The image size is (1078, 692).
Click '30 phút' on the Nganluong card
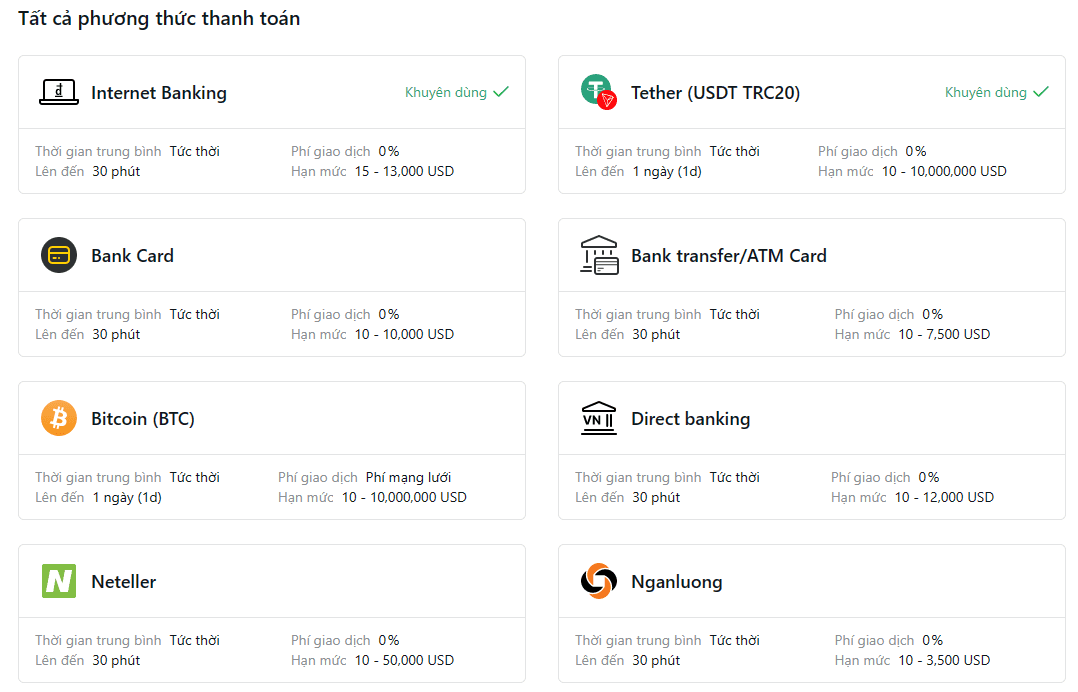pyautogui.click(x=656, y=660)
